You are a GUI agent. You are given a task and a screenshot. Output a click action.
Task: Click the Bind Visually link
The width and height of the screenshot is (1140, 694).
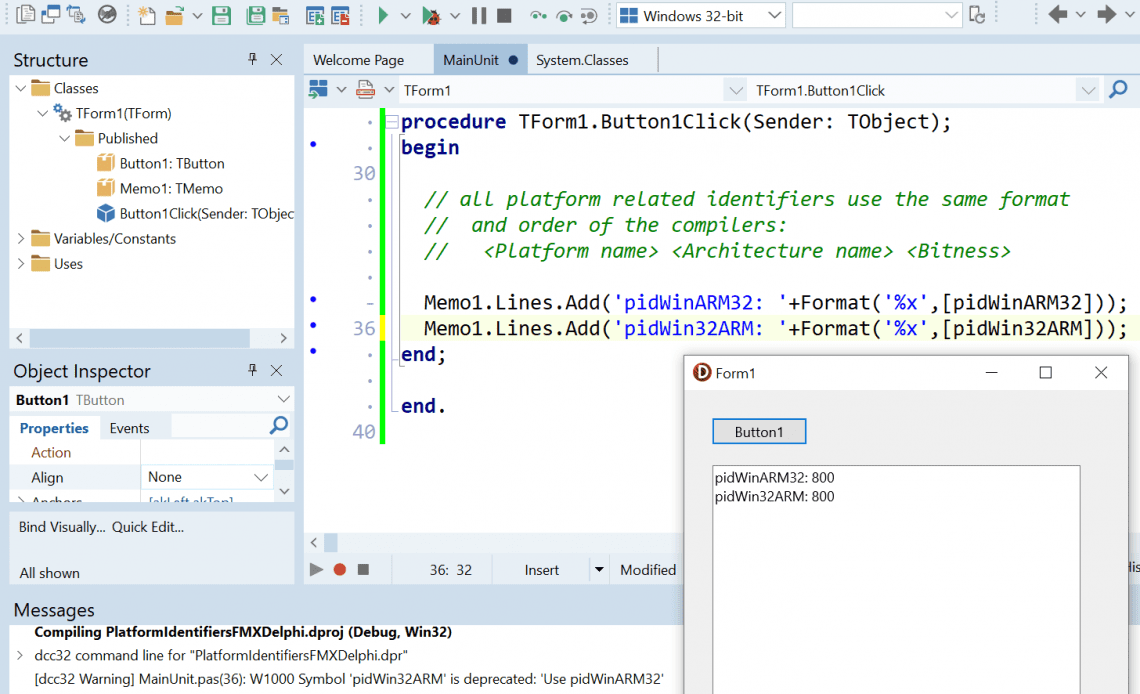(62, 527)
